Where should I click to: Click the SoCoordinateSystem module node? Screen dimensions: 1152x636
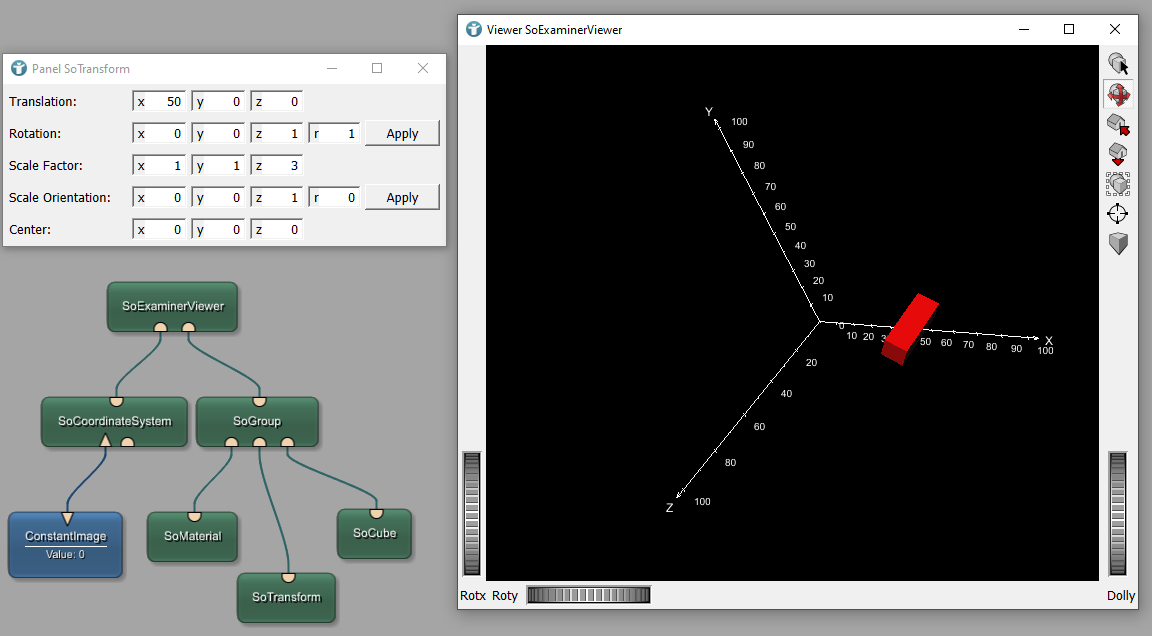point(114,421)
